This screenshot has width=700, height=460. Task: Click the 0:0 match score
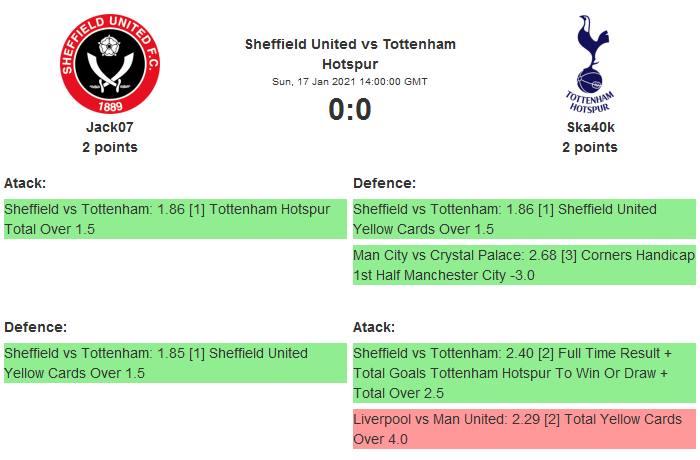[350, 109]
